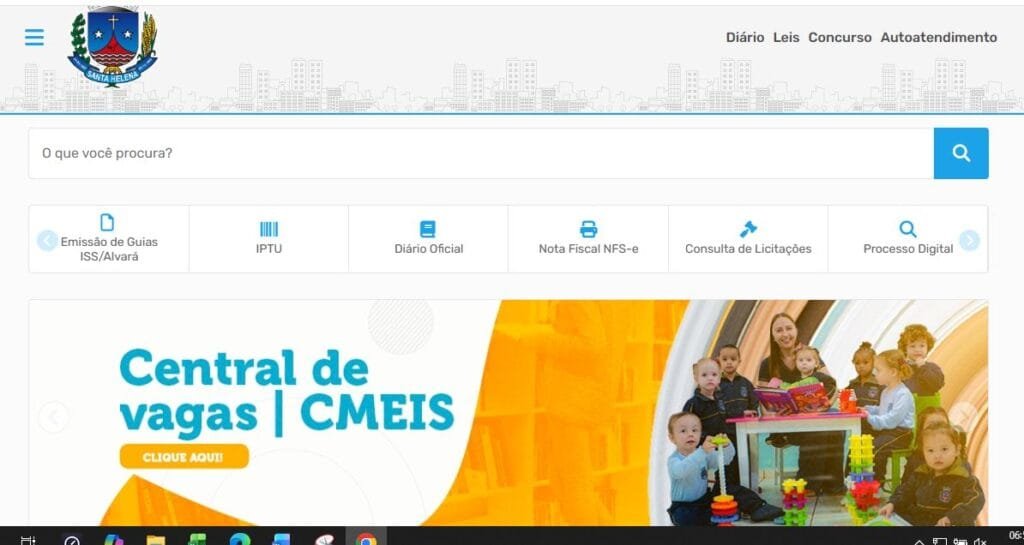Image resolution: width=1024 pixels, height=545 pixels.
Task: Open the Diário Oficial book shortcut
Action: pos(428,238)
